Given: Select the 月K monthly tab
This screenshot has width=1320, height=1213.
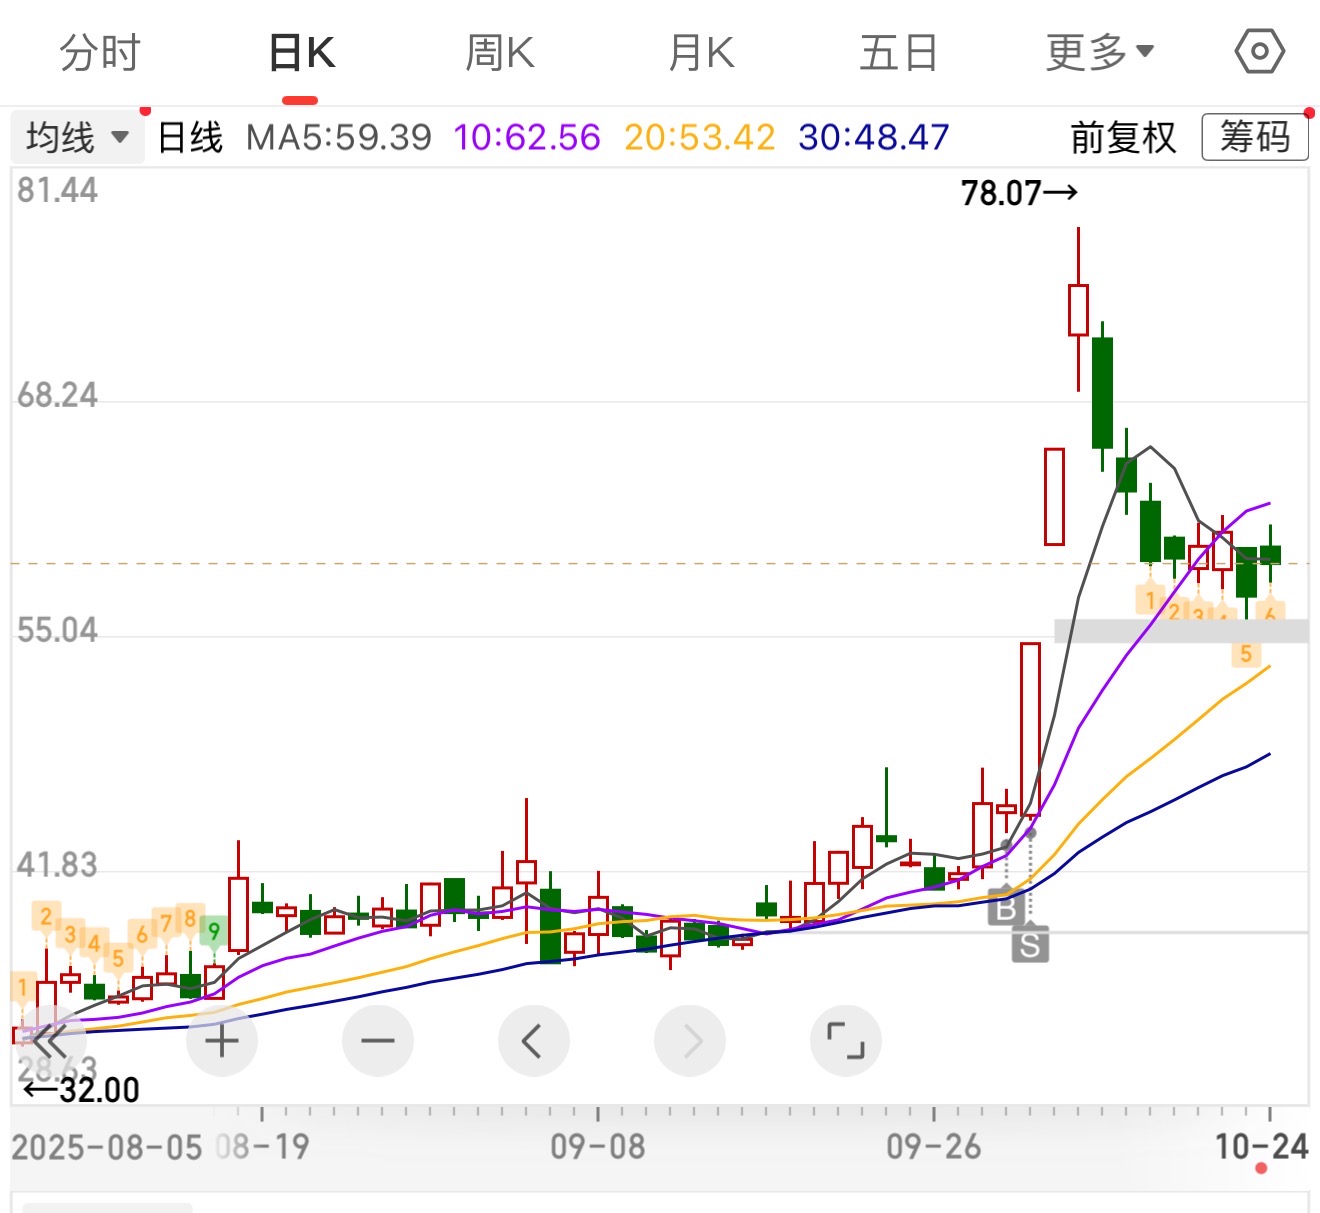Looking at the screenshot, I should click(x=701, y=53).
